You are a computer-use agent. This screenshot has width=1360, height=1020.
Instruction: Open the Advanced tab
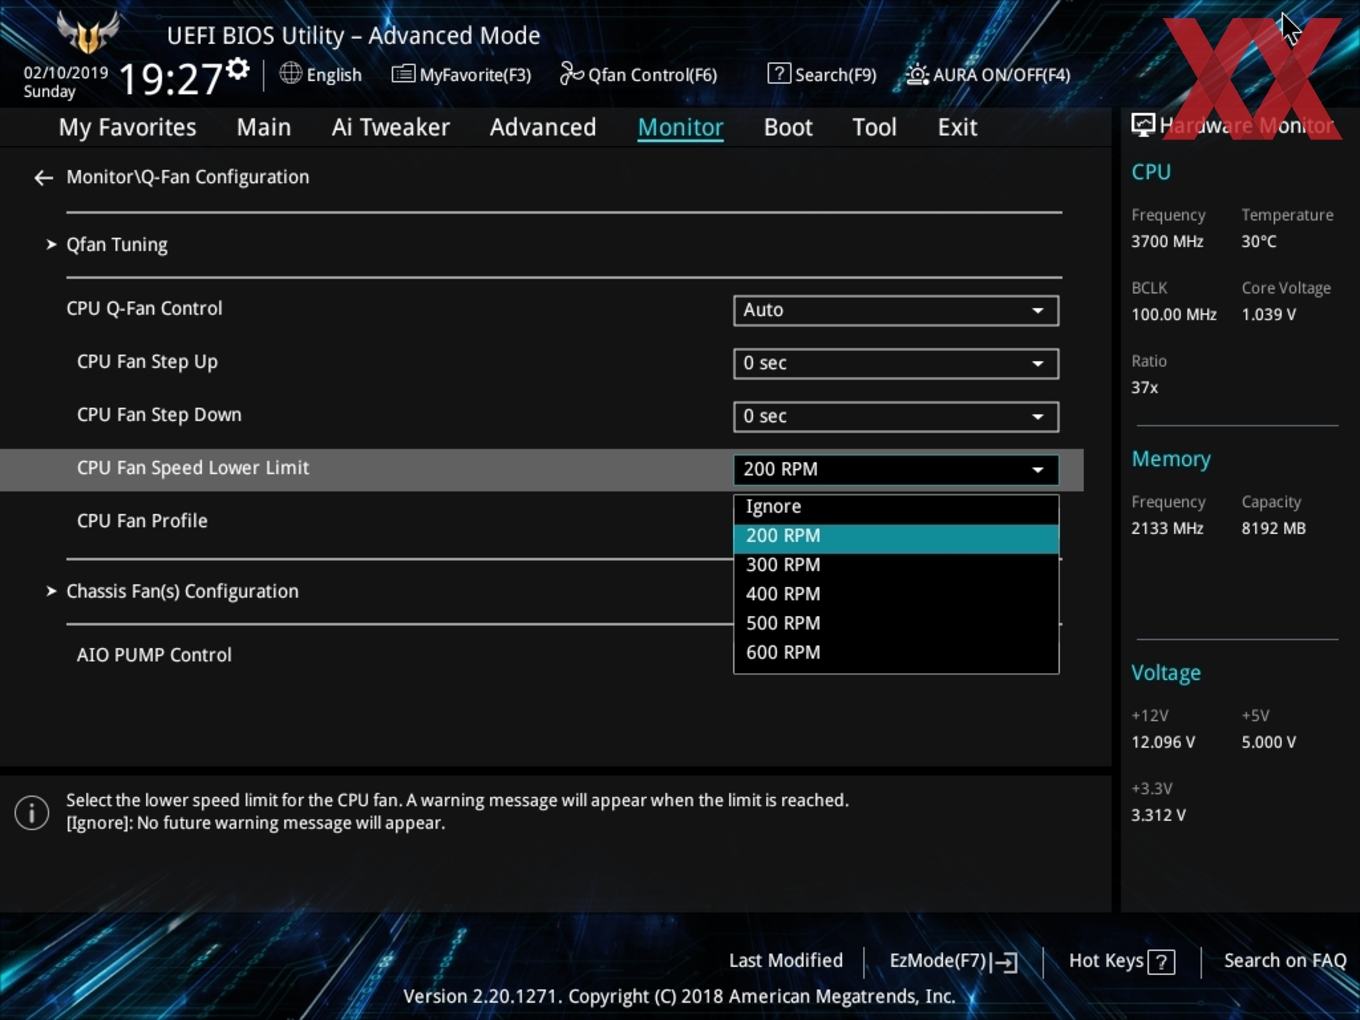543,128
